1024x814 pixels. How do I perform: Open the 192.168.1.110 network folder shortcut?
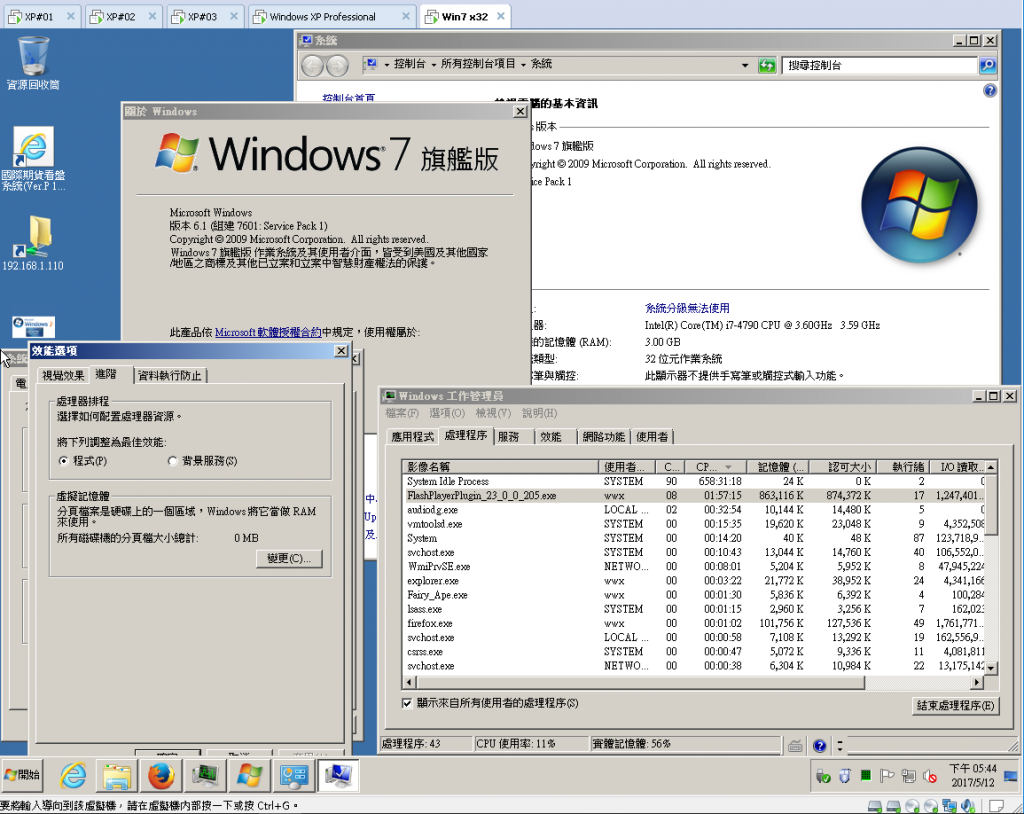(33, 243)
